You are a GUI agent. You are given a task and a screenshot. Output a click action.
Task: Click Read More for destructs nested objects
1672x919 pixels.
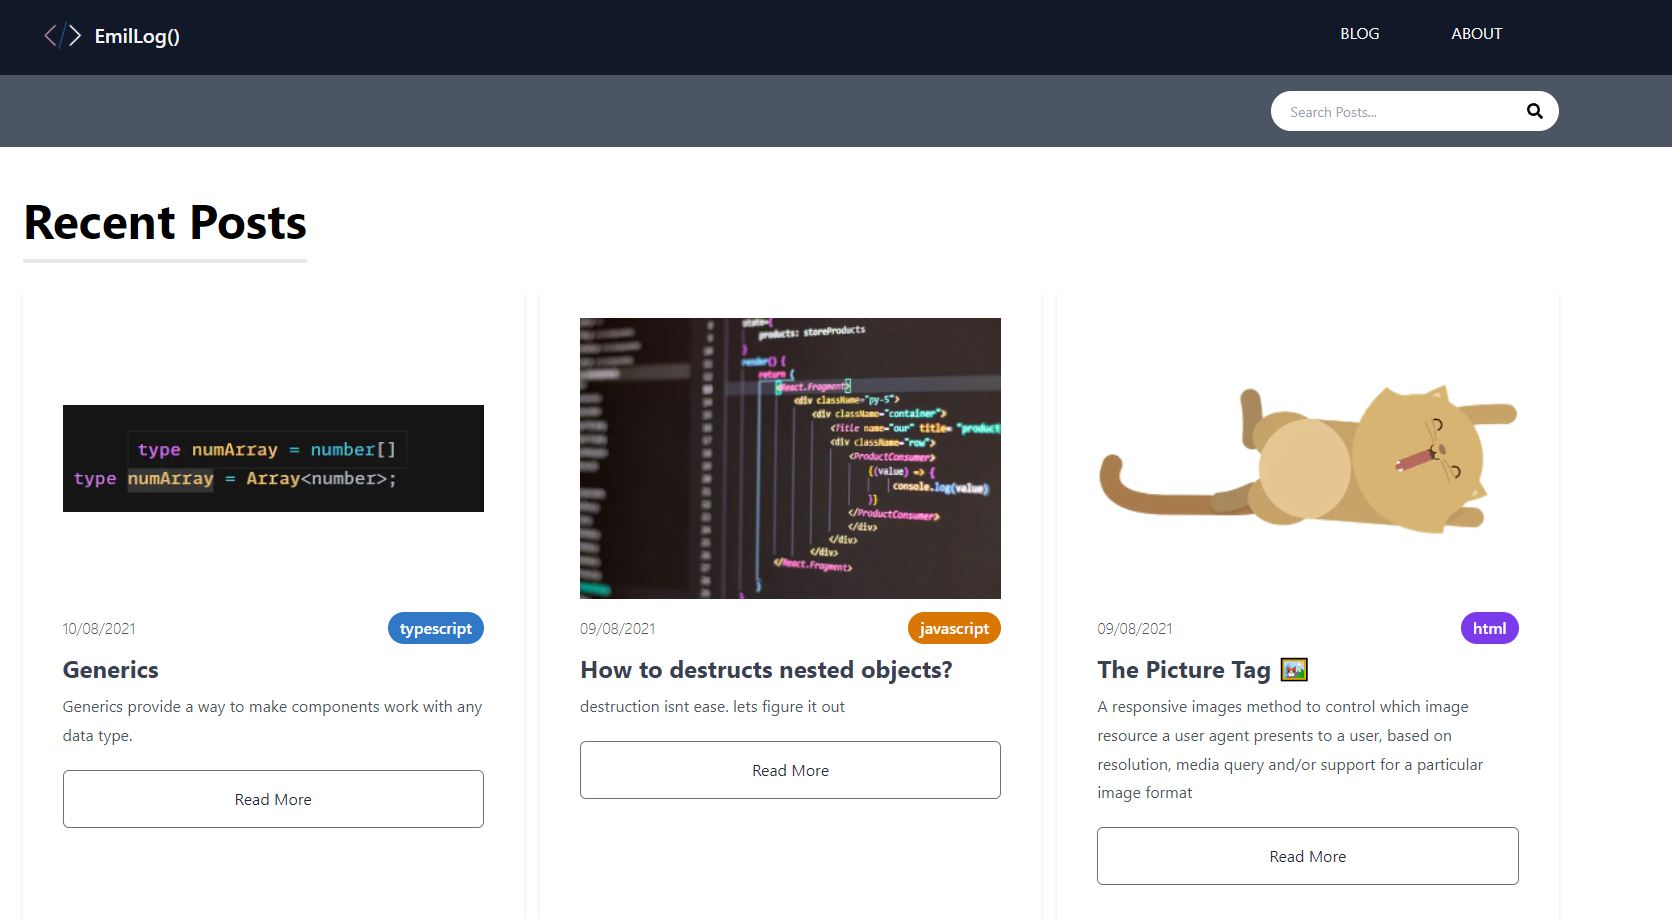tap(790, 770)
